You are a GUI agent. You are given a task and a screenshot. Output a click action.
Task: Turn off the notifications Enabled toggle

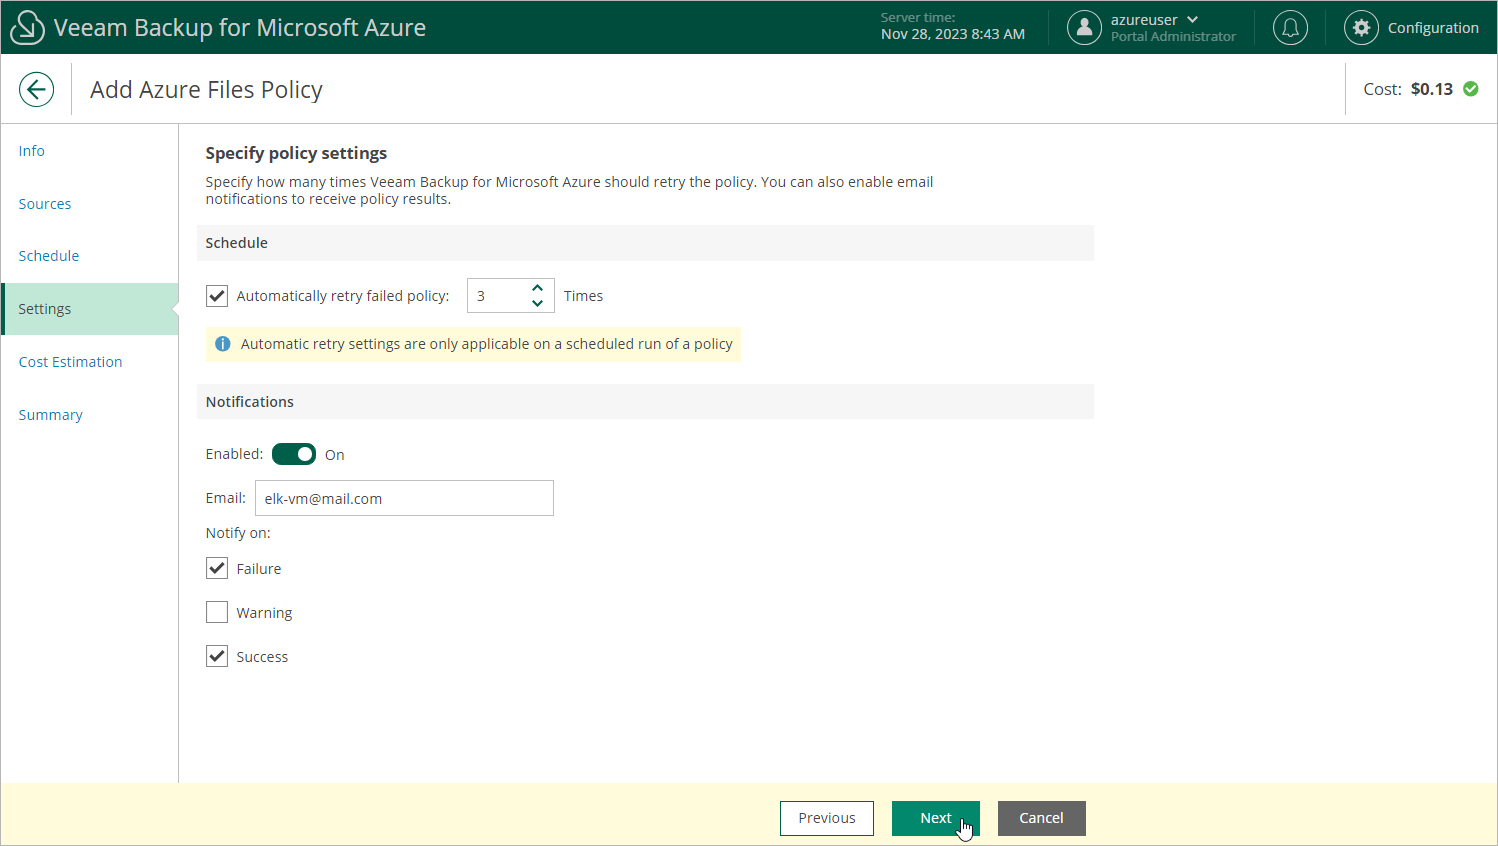coord(294,454)
